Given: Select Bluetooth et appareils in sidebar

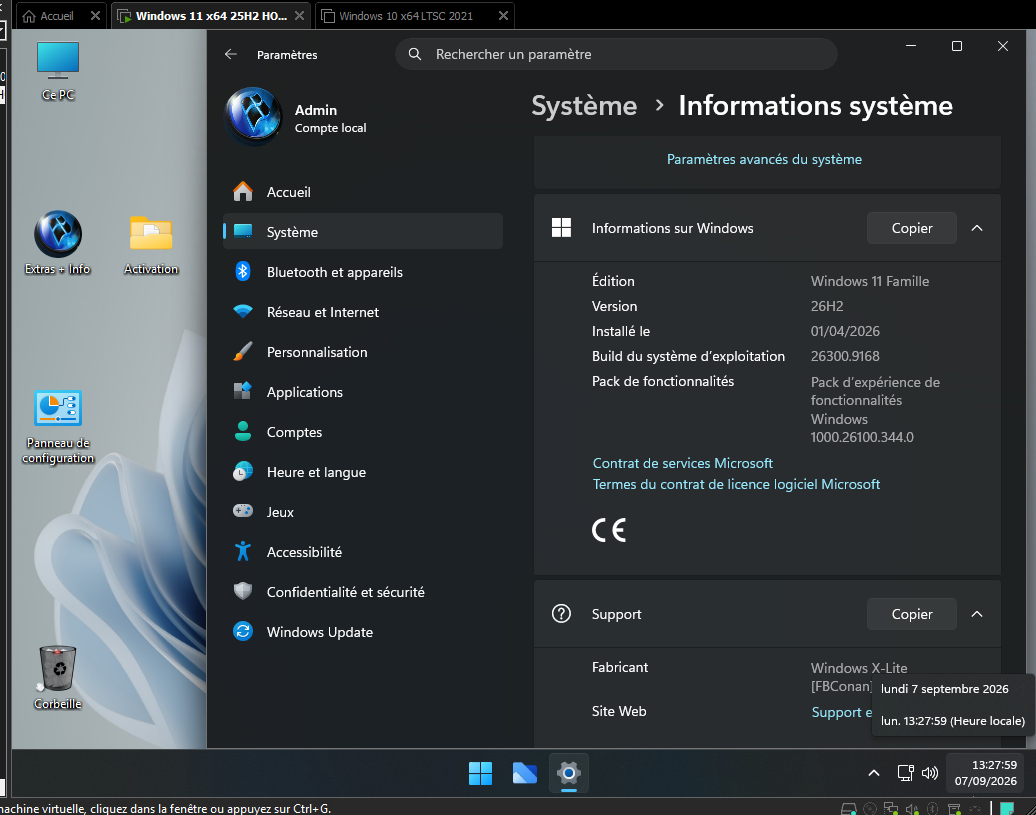Looking at the screenshot, I should pyautogui.click(x=363, y=272).
